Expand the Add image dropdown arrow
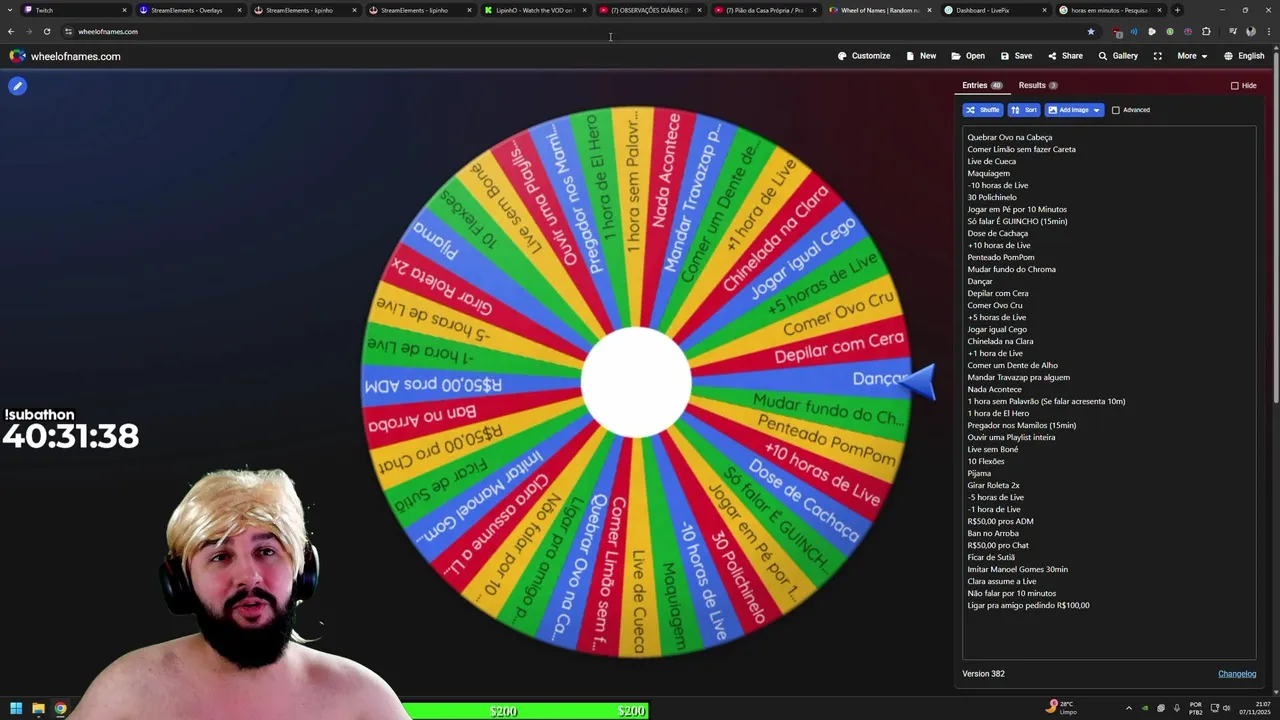The image size is (1280, 720). 1097,110
